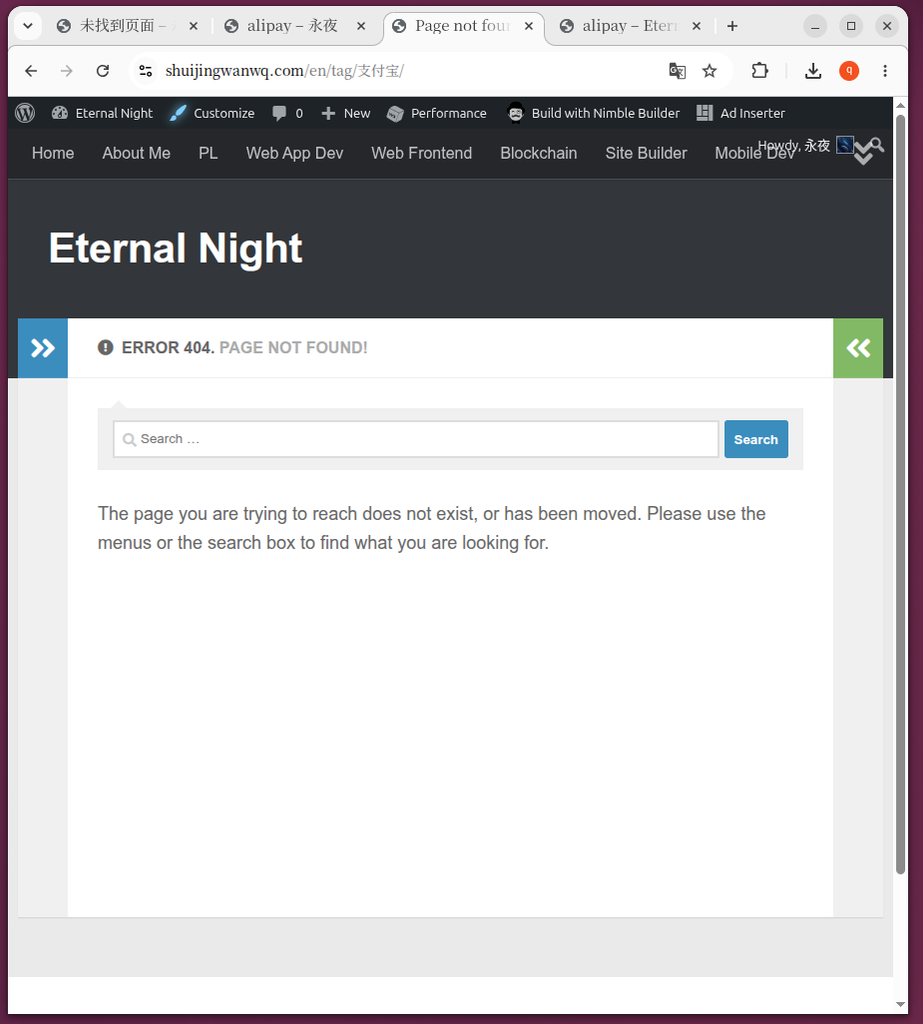Screen dimensions: 923x1024
Task: Click the blue Search button
Action: coord(756,439)
